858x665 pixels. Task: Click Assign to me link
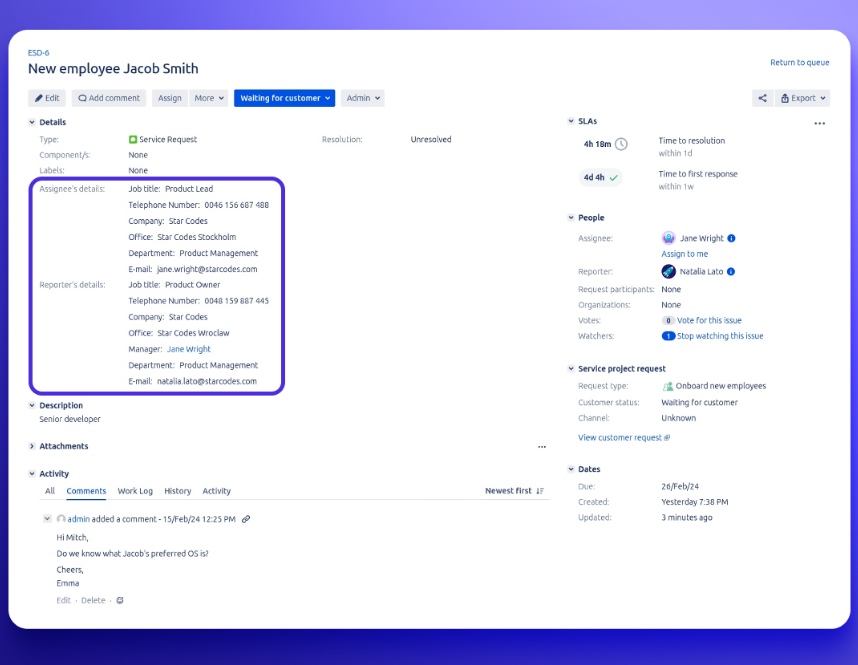pyautogui.click(x=684, y=254)
